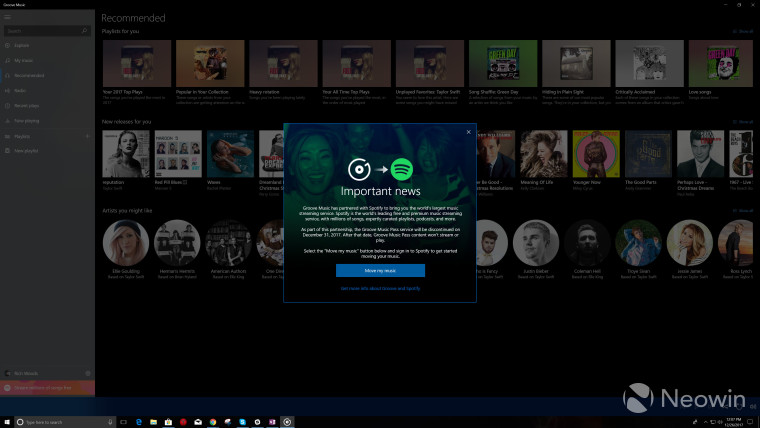The image size is (760, 428).
Task: Open Radio in the sidebar
Action: pyautogui.click(x=48, y=91)
